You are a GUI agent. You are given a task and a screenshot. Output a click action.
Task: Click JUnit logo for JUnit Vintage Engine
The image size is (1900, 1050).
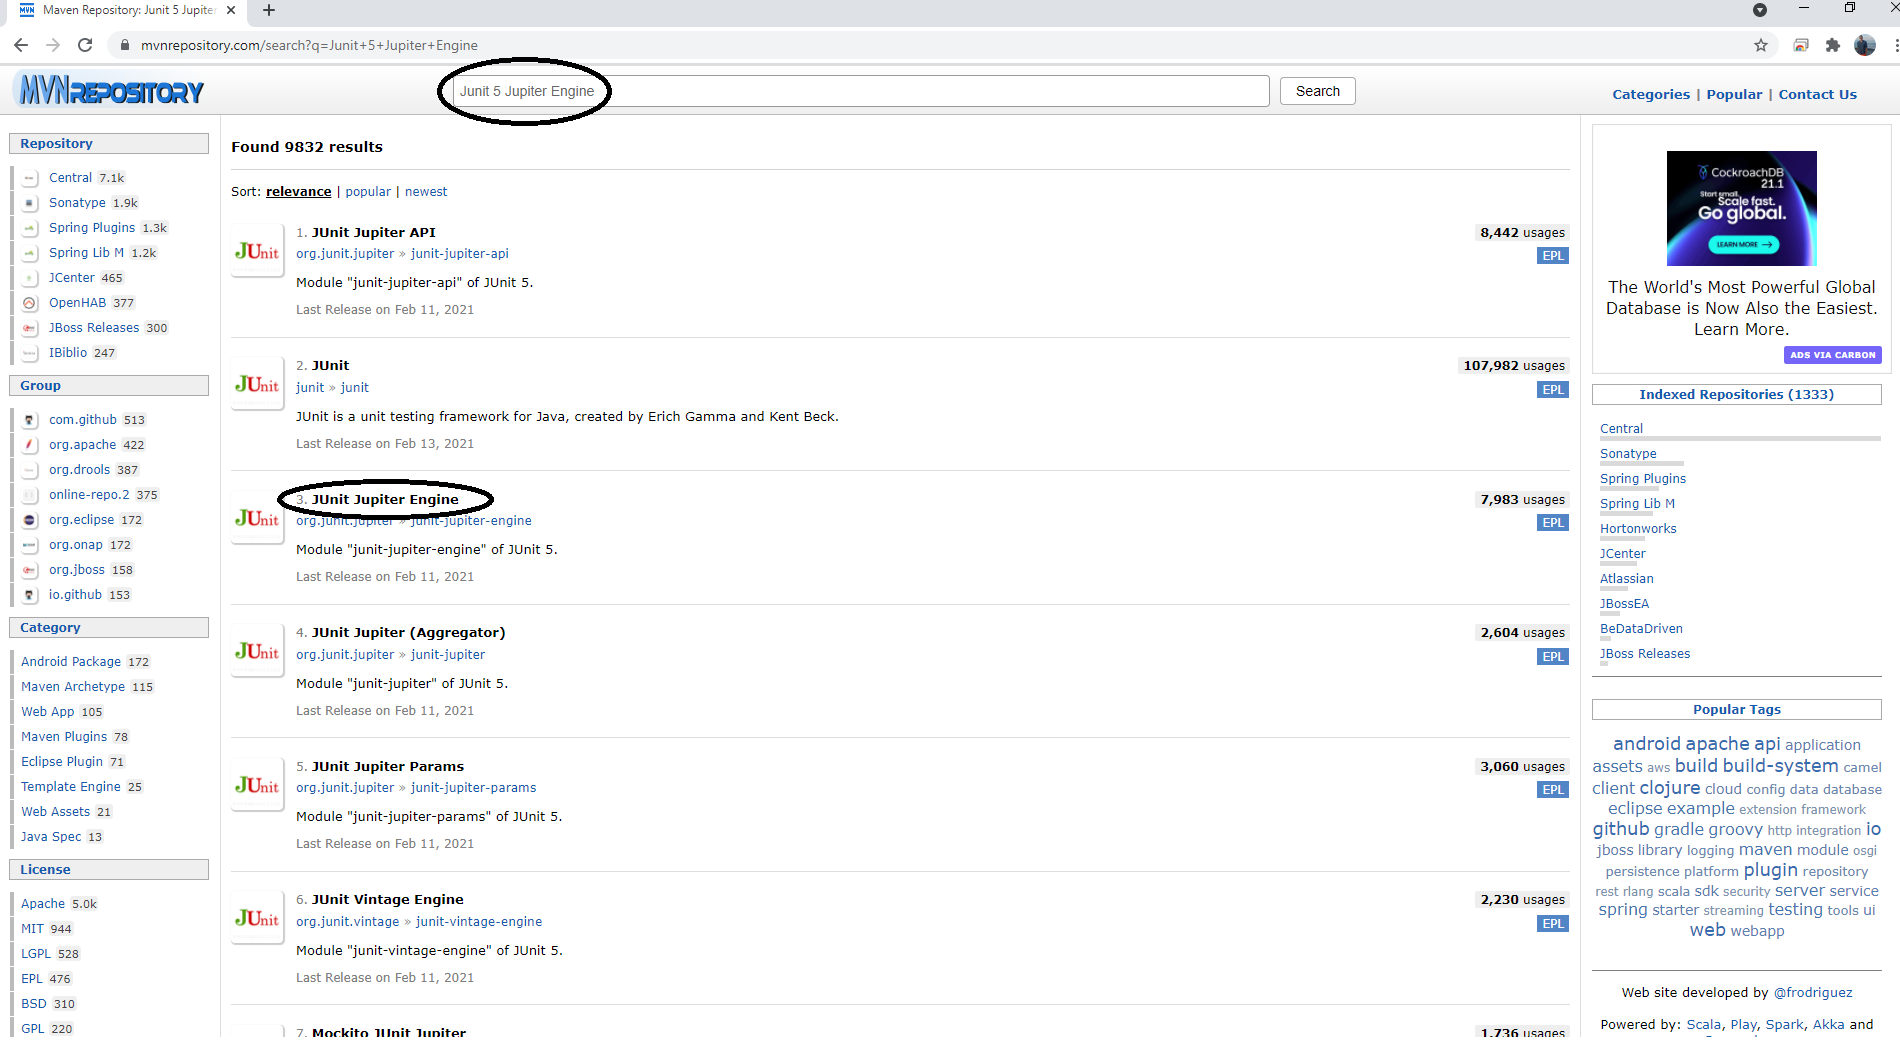[257, 918]
